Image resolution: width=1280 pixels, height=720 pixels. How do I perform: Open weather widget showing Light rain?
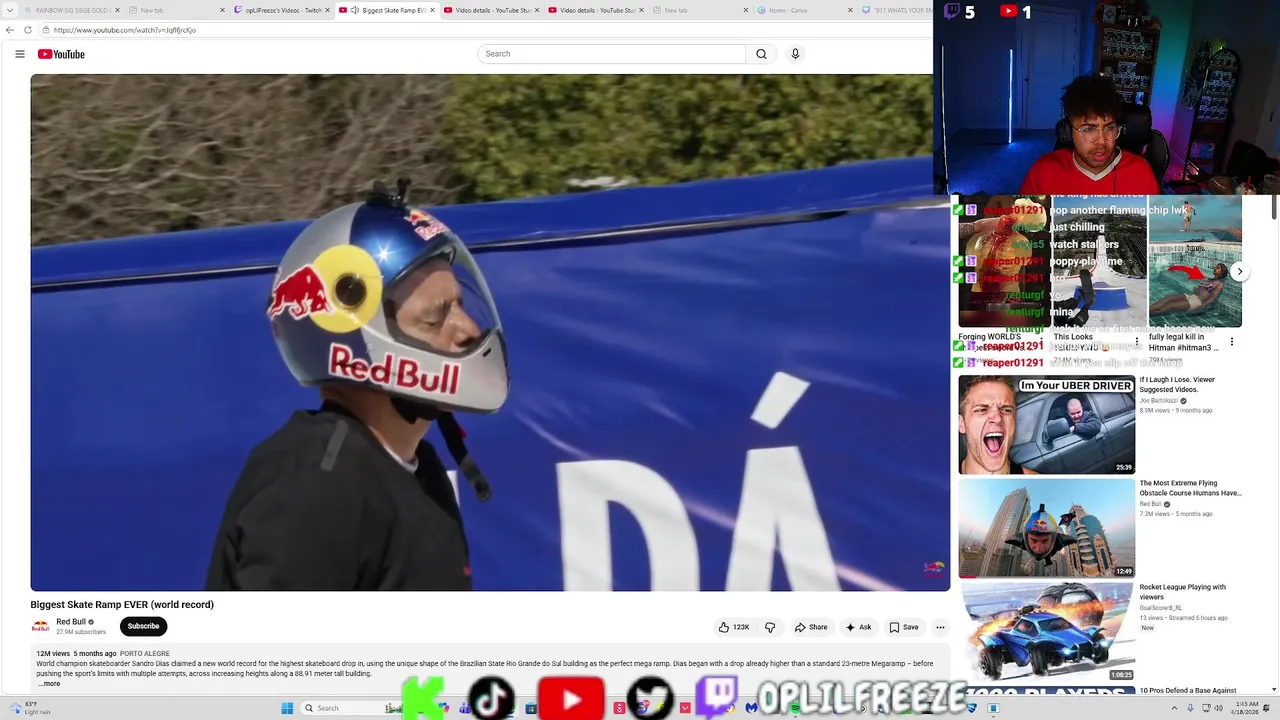[x=30, y=708]
